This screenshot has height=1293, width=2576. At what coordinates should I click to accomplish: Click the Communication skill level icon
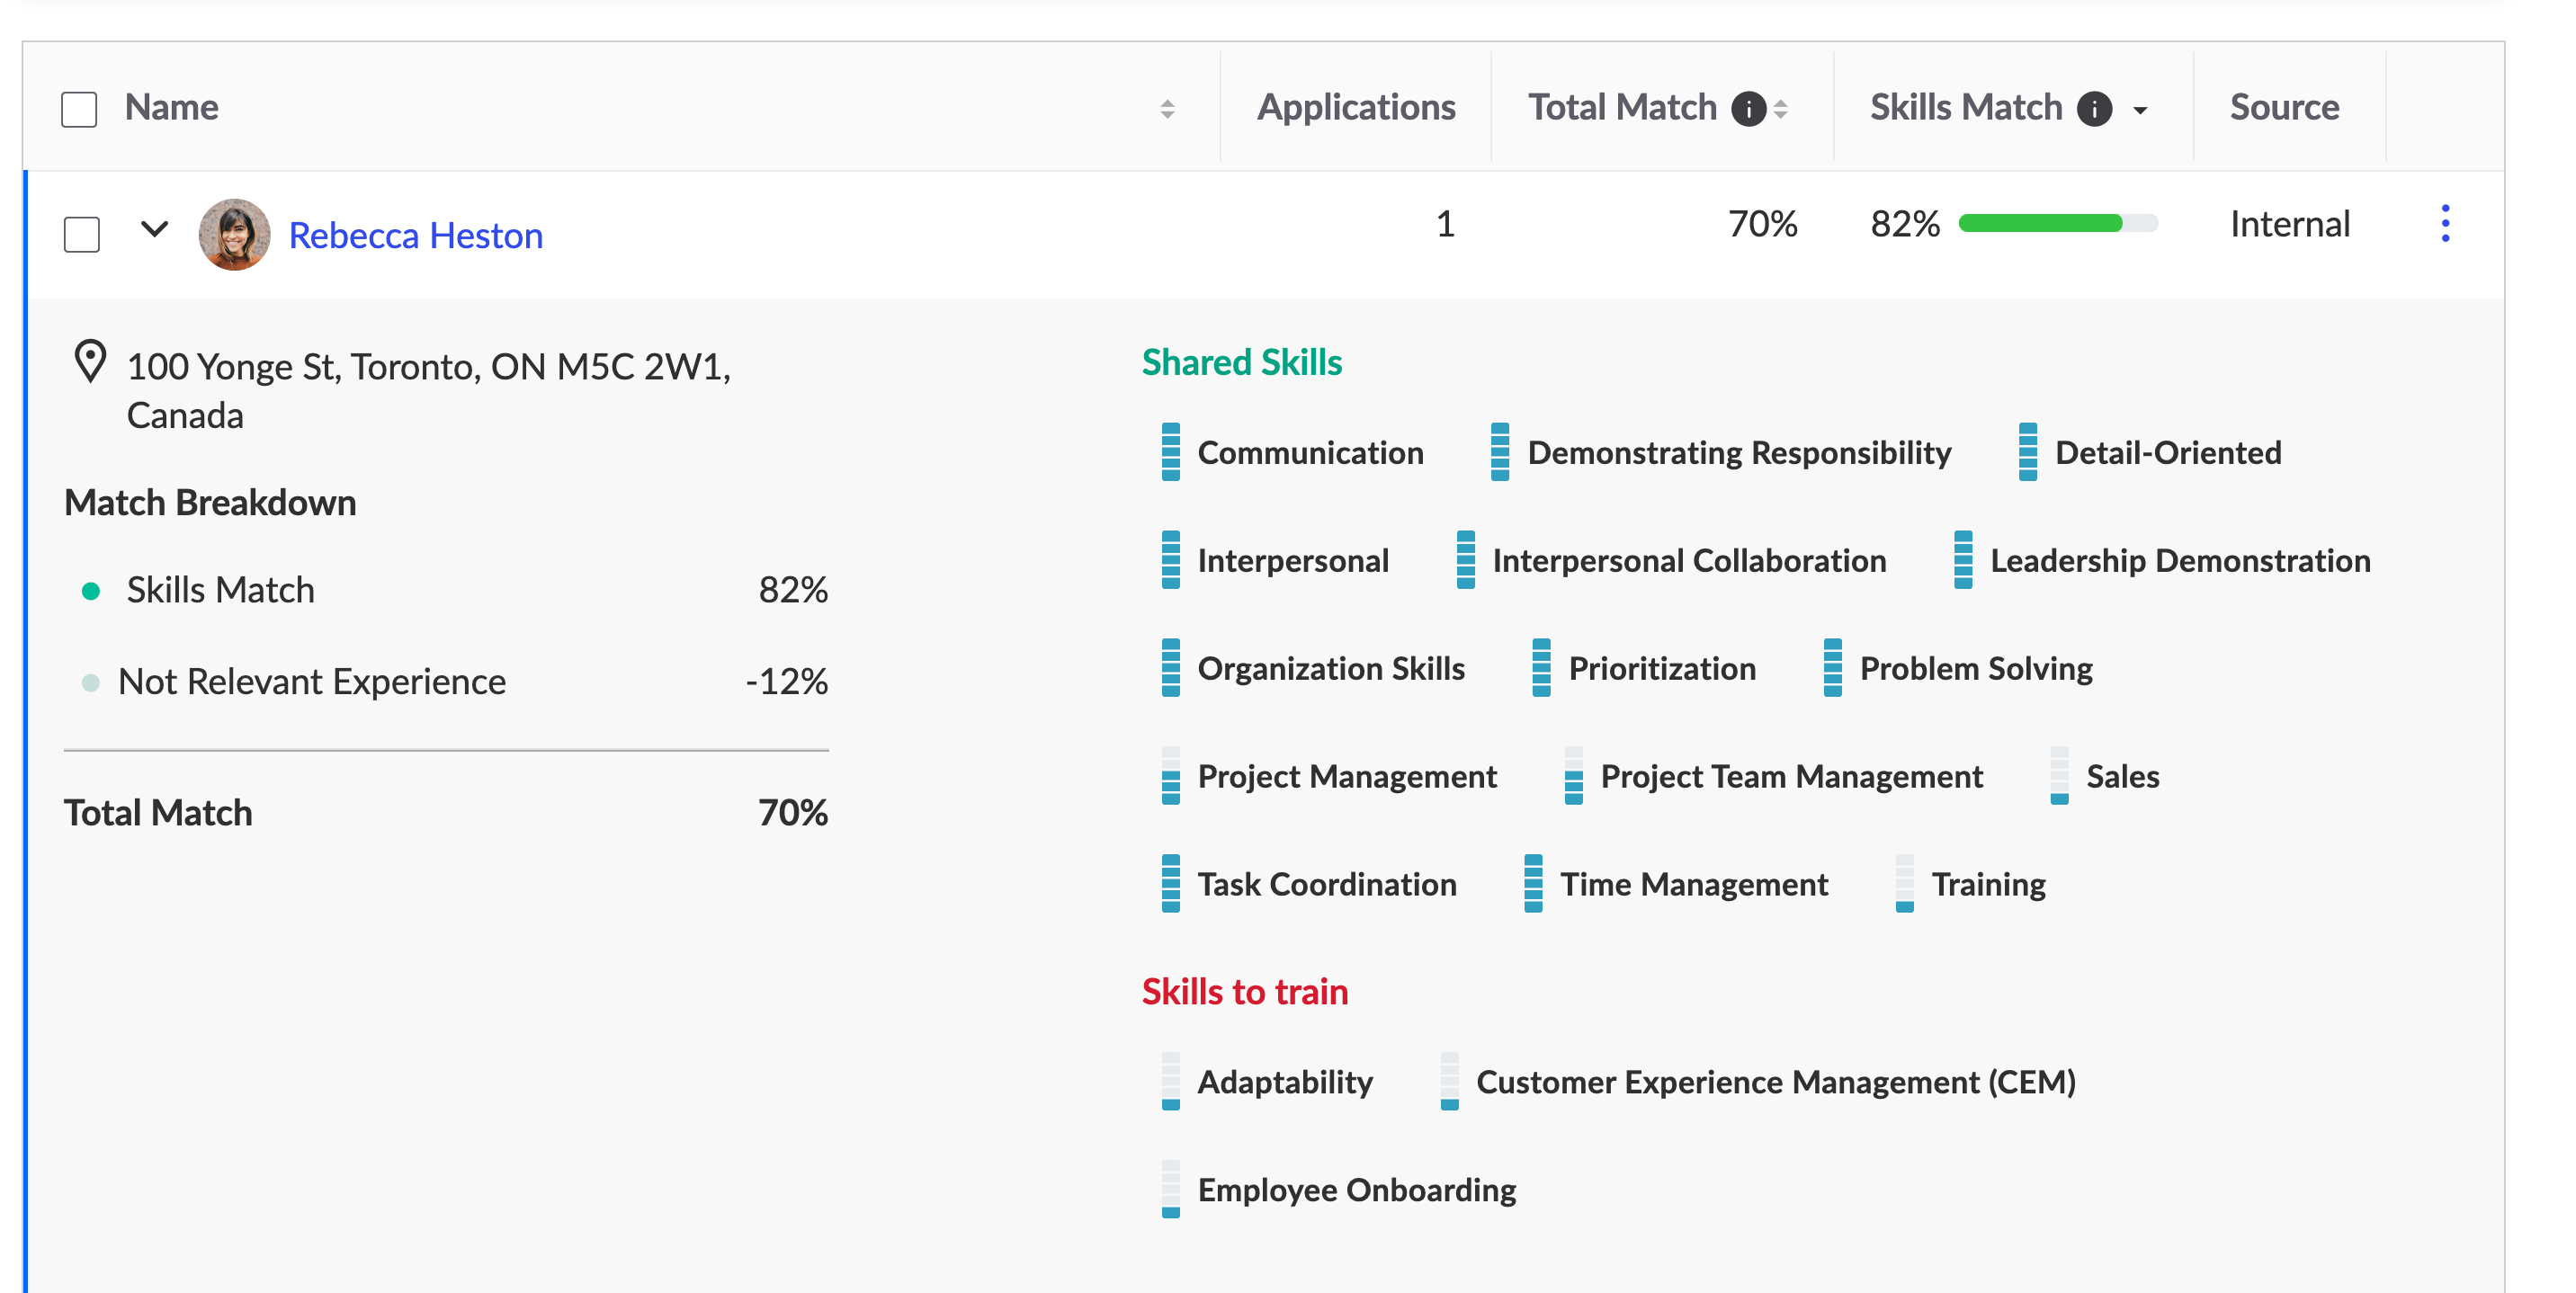coord(1171,452)
